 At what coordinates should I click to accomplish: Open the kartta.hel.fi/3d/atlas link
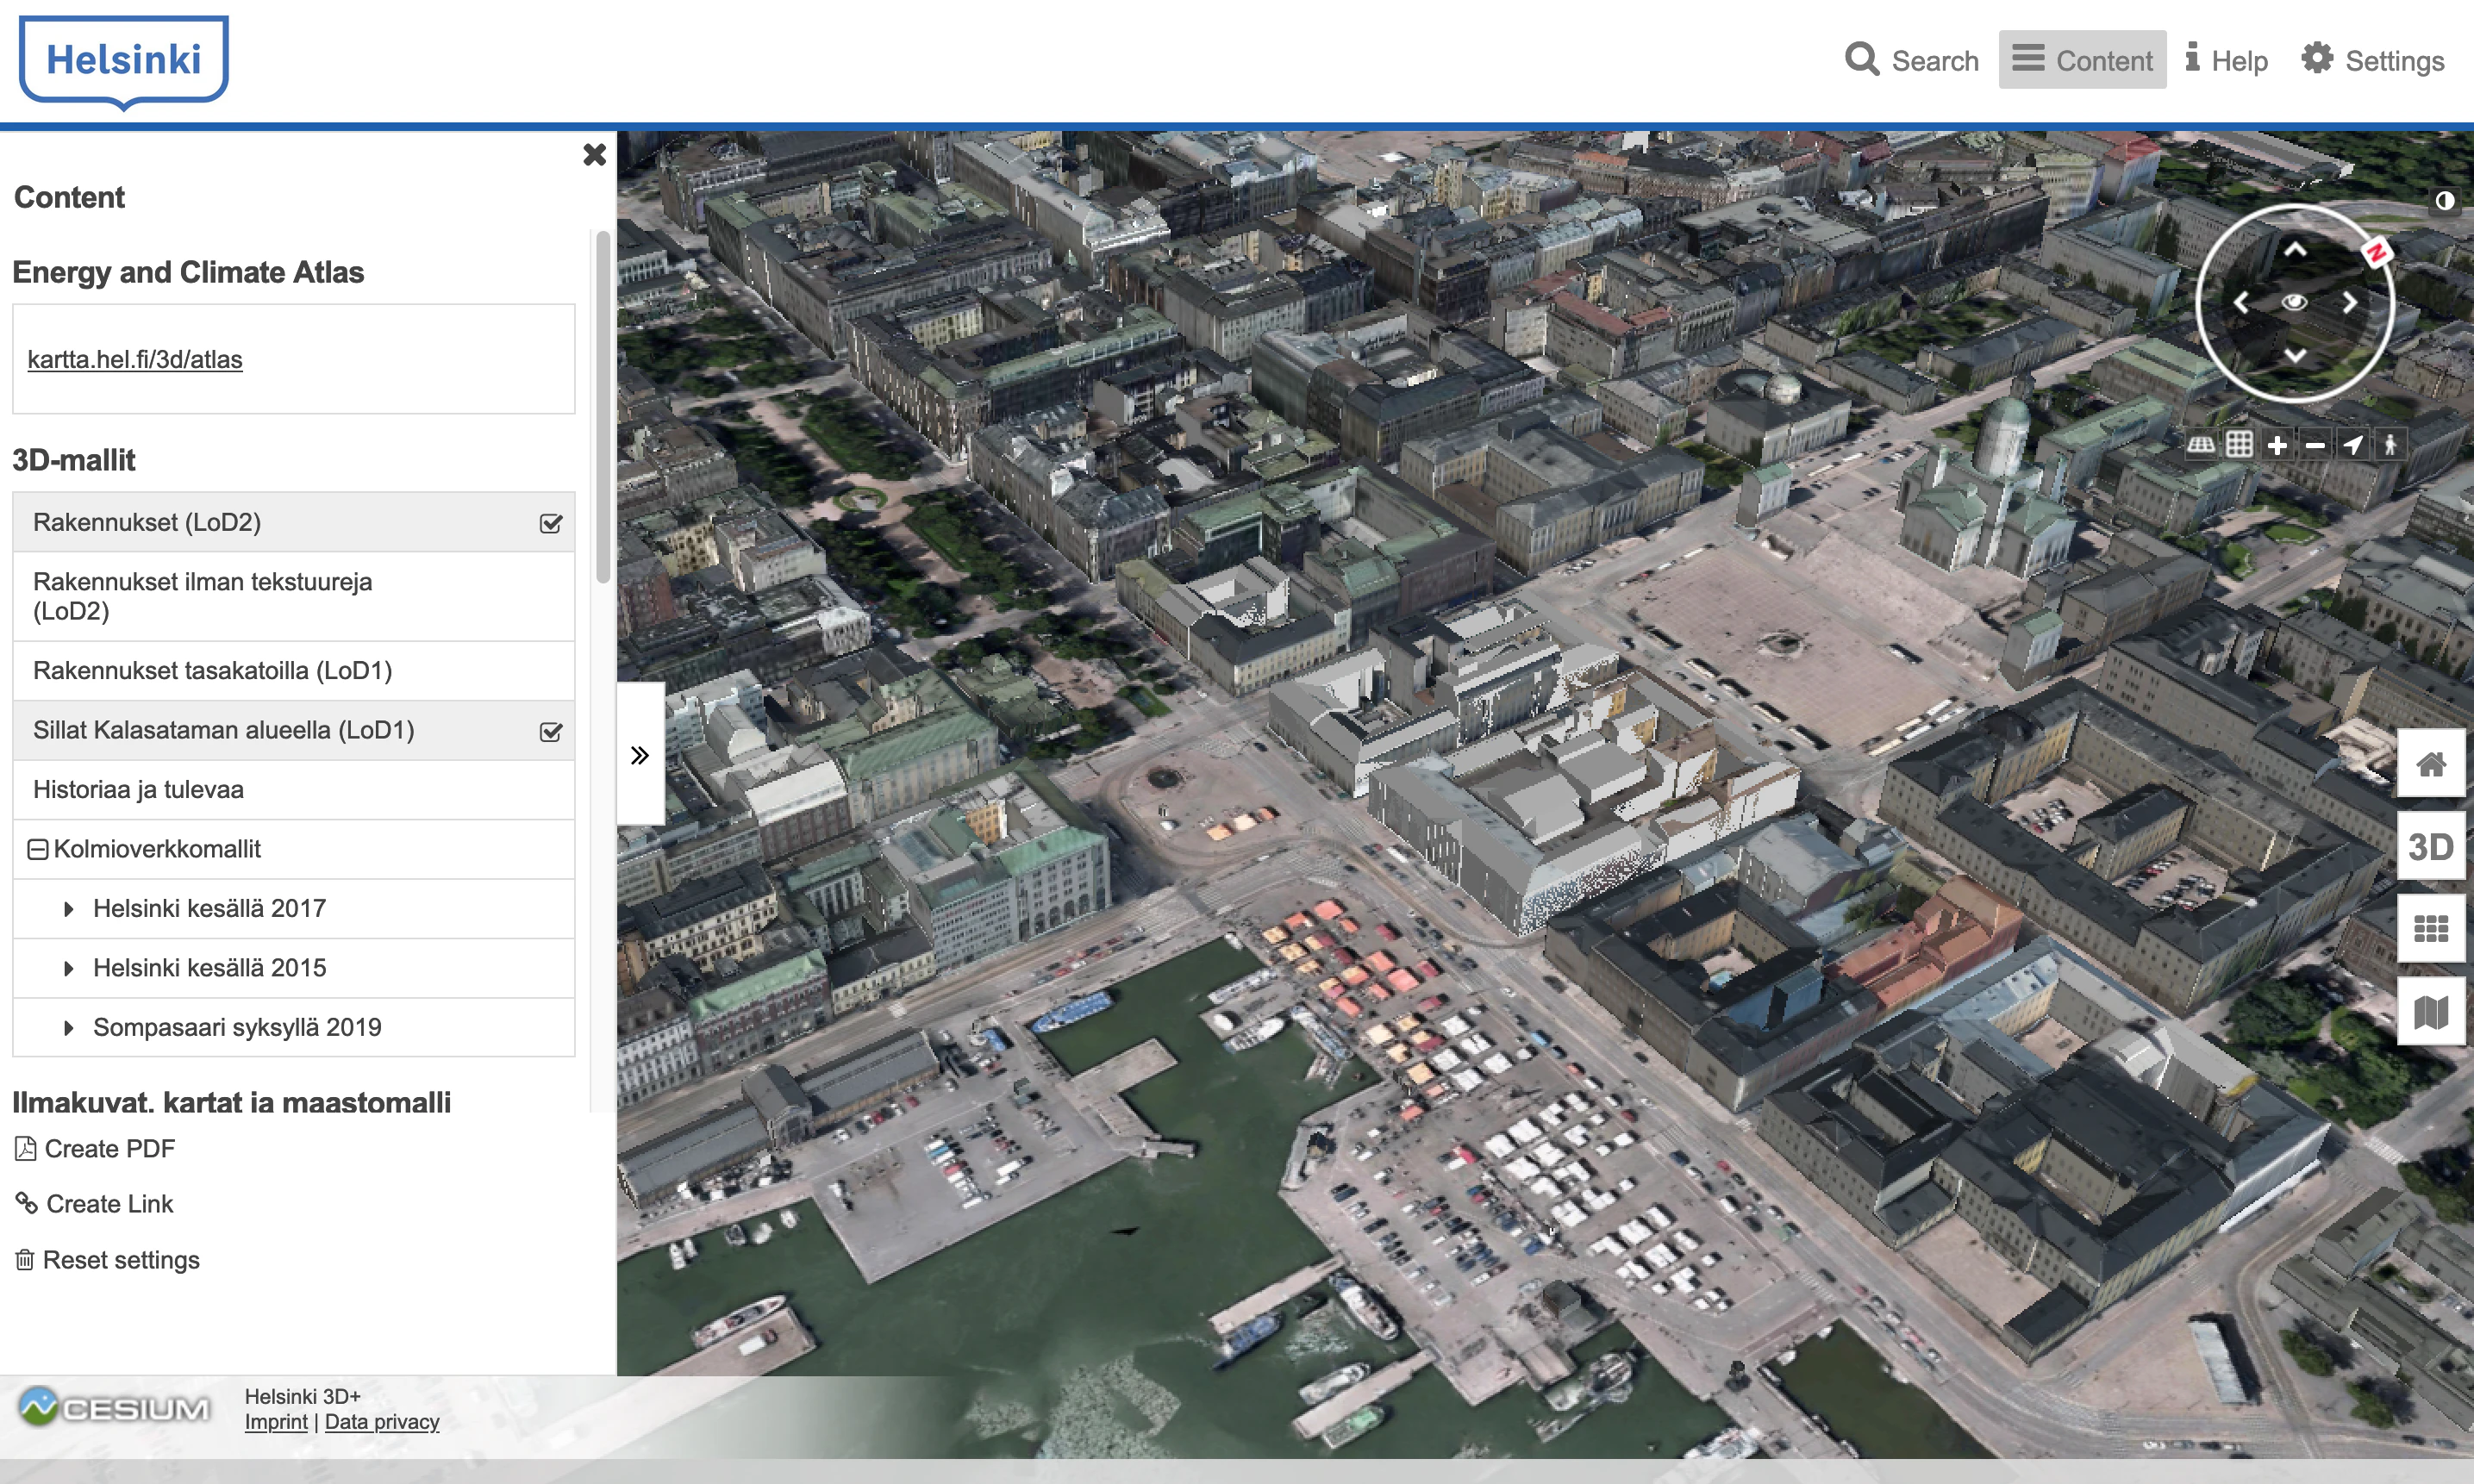(135, 359)
